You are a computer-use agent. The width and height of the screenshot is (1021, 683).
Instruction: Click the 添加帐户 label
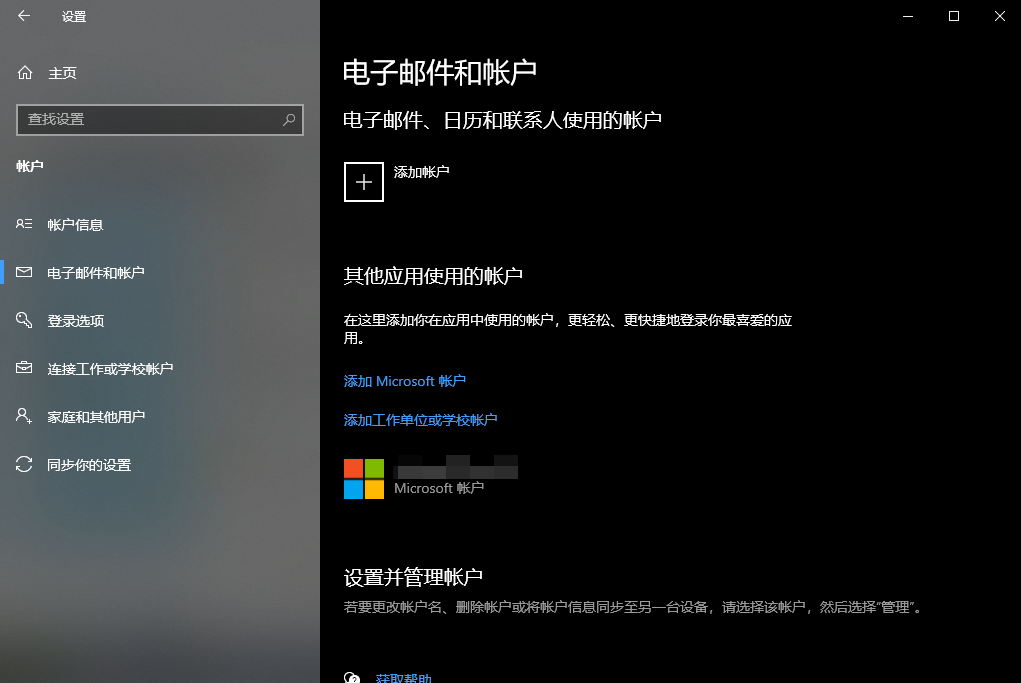click(421, 172)
